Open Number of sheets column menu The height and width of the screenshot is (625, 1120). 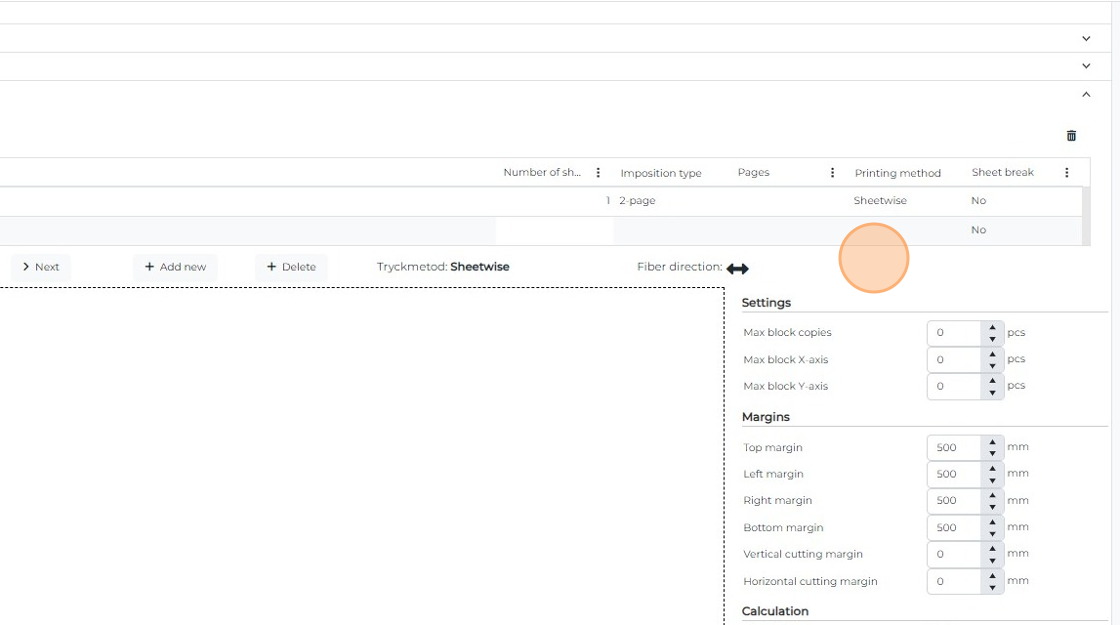(598, 173)
